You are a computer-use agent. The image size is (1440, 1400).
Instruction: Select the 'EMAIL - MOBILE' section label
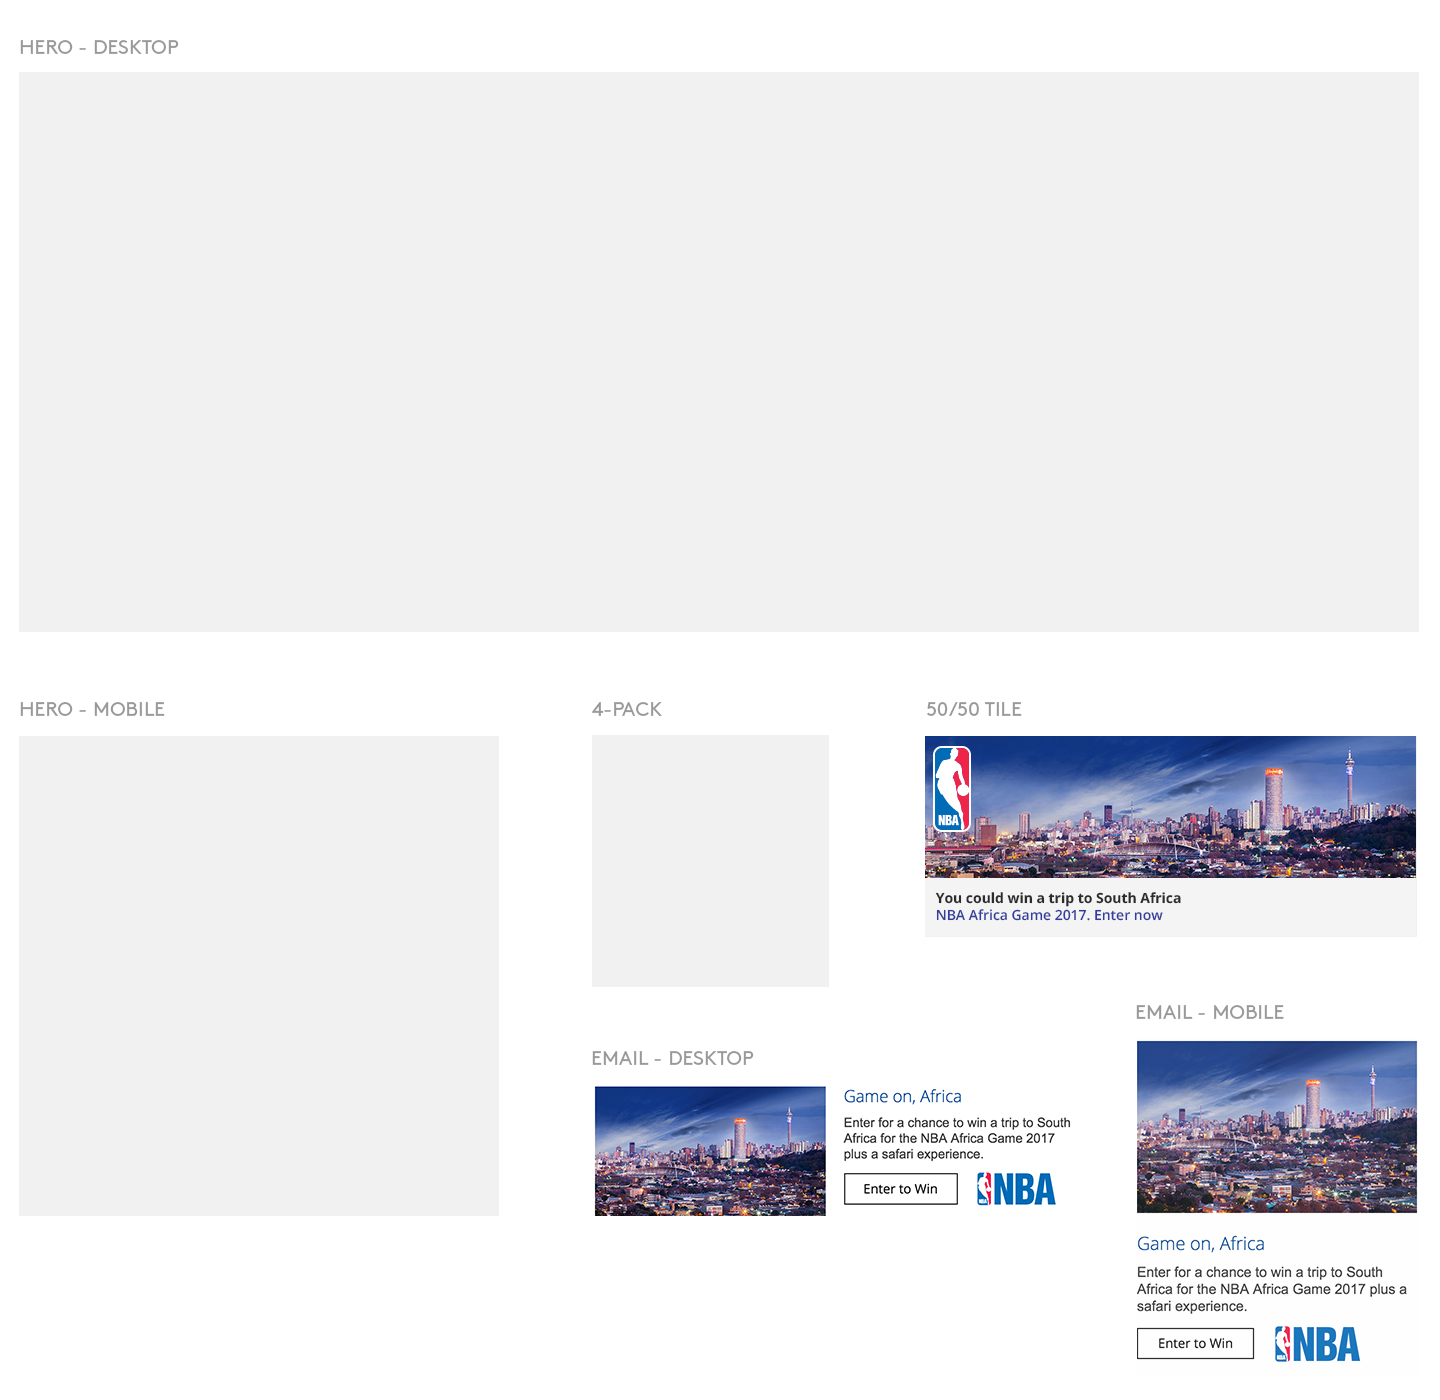tap(1209, 1012)
